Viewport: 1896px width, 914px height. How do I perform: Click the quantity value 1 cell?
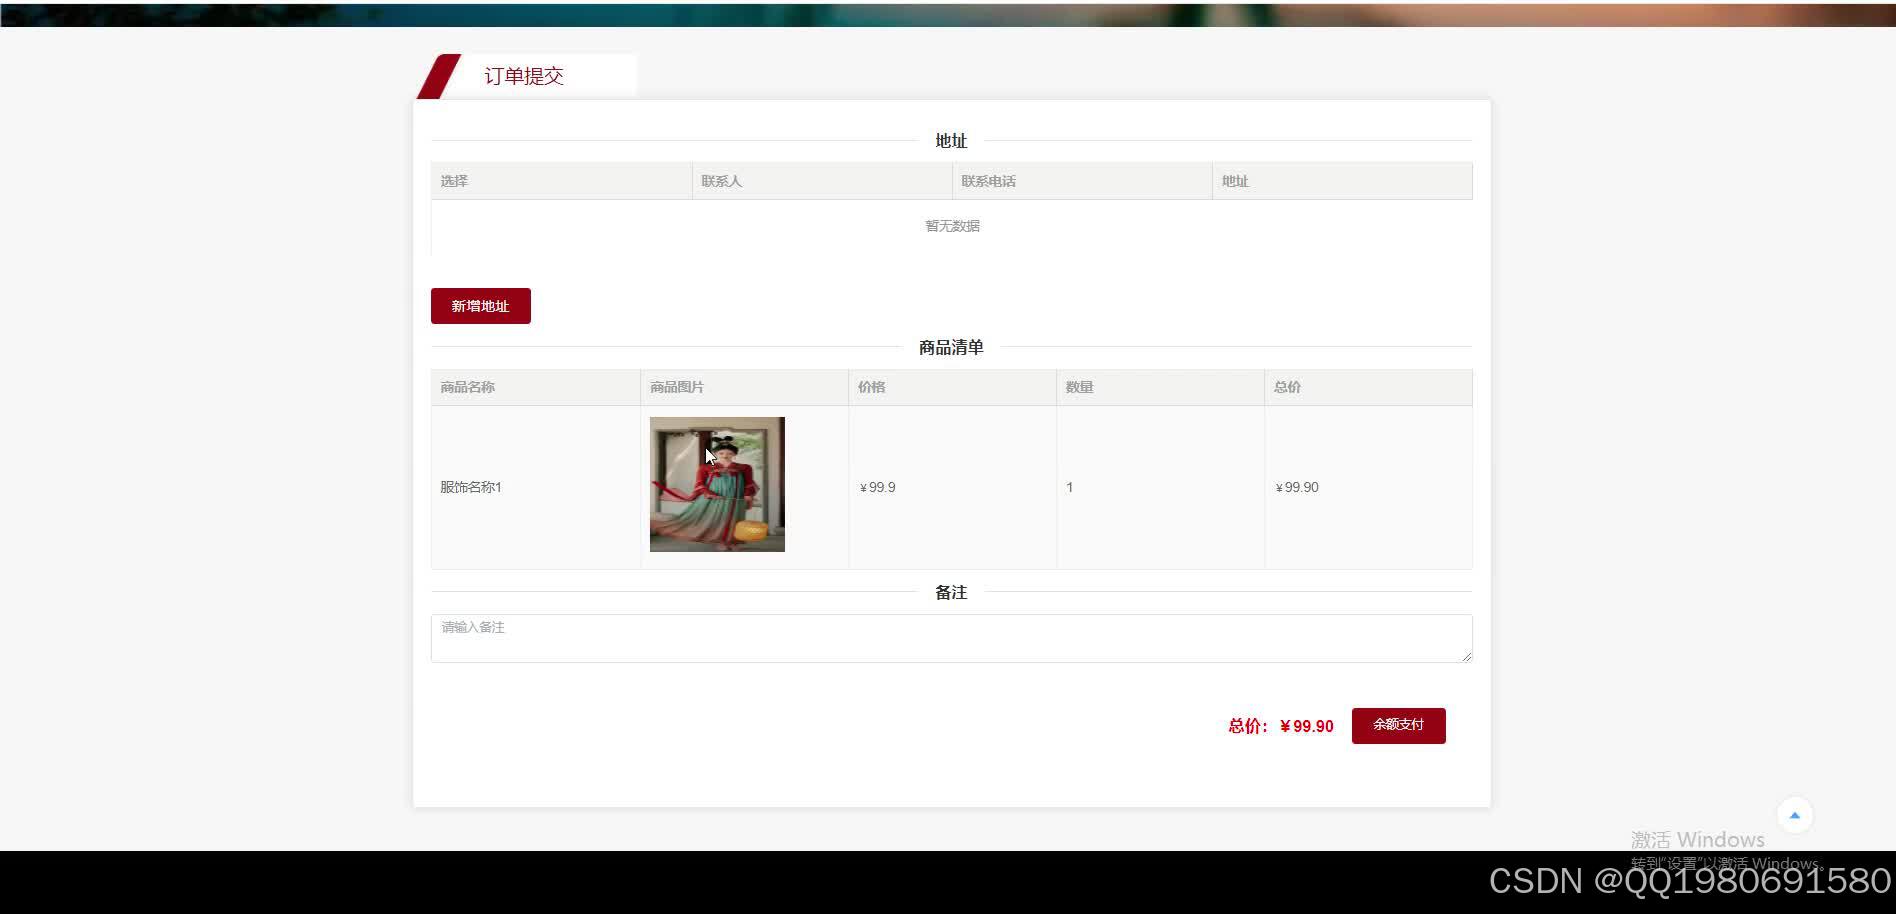(1160, 487)
